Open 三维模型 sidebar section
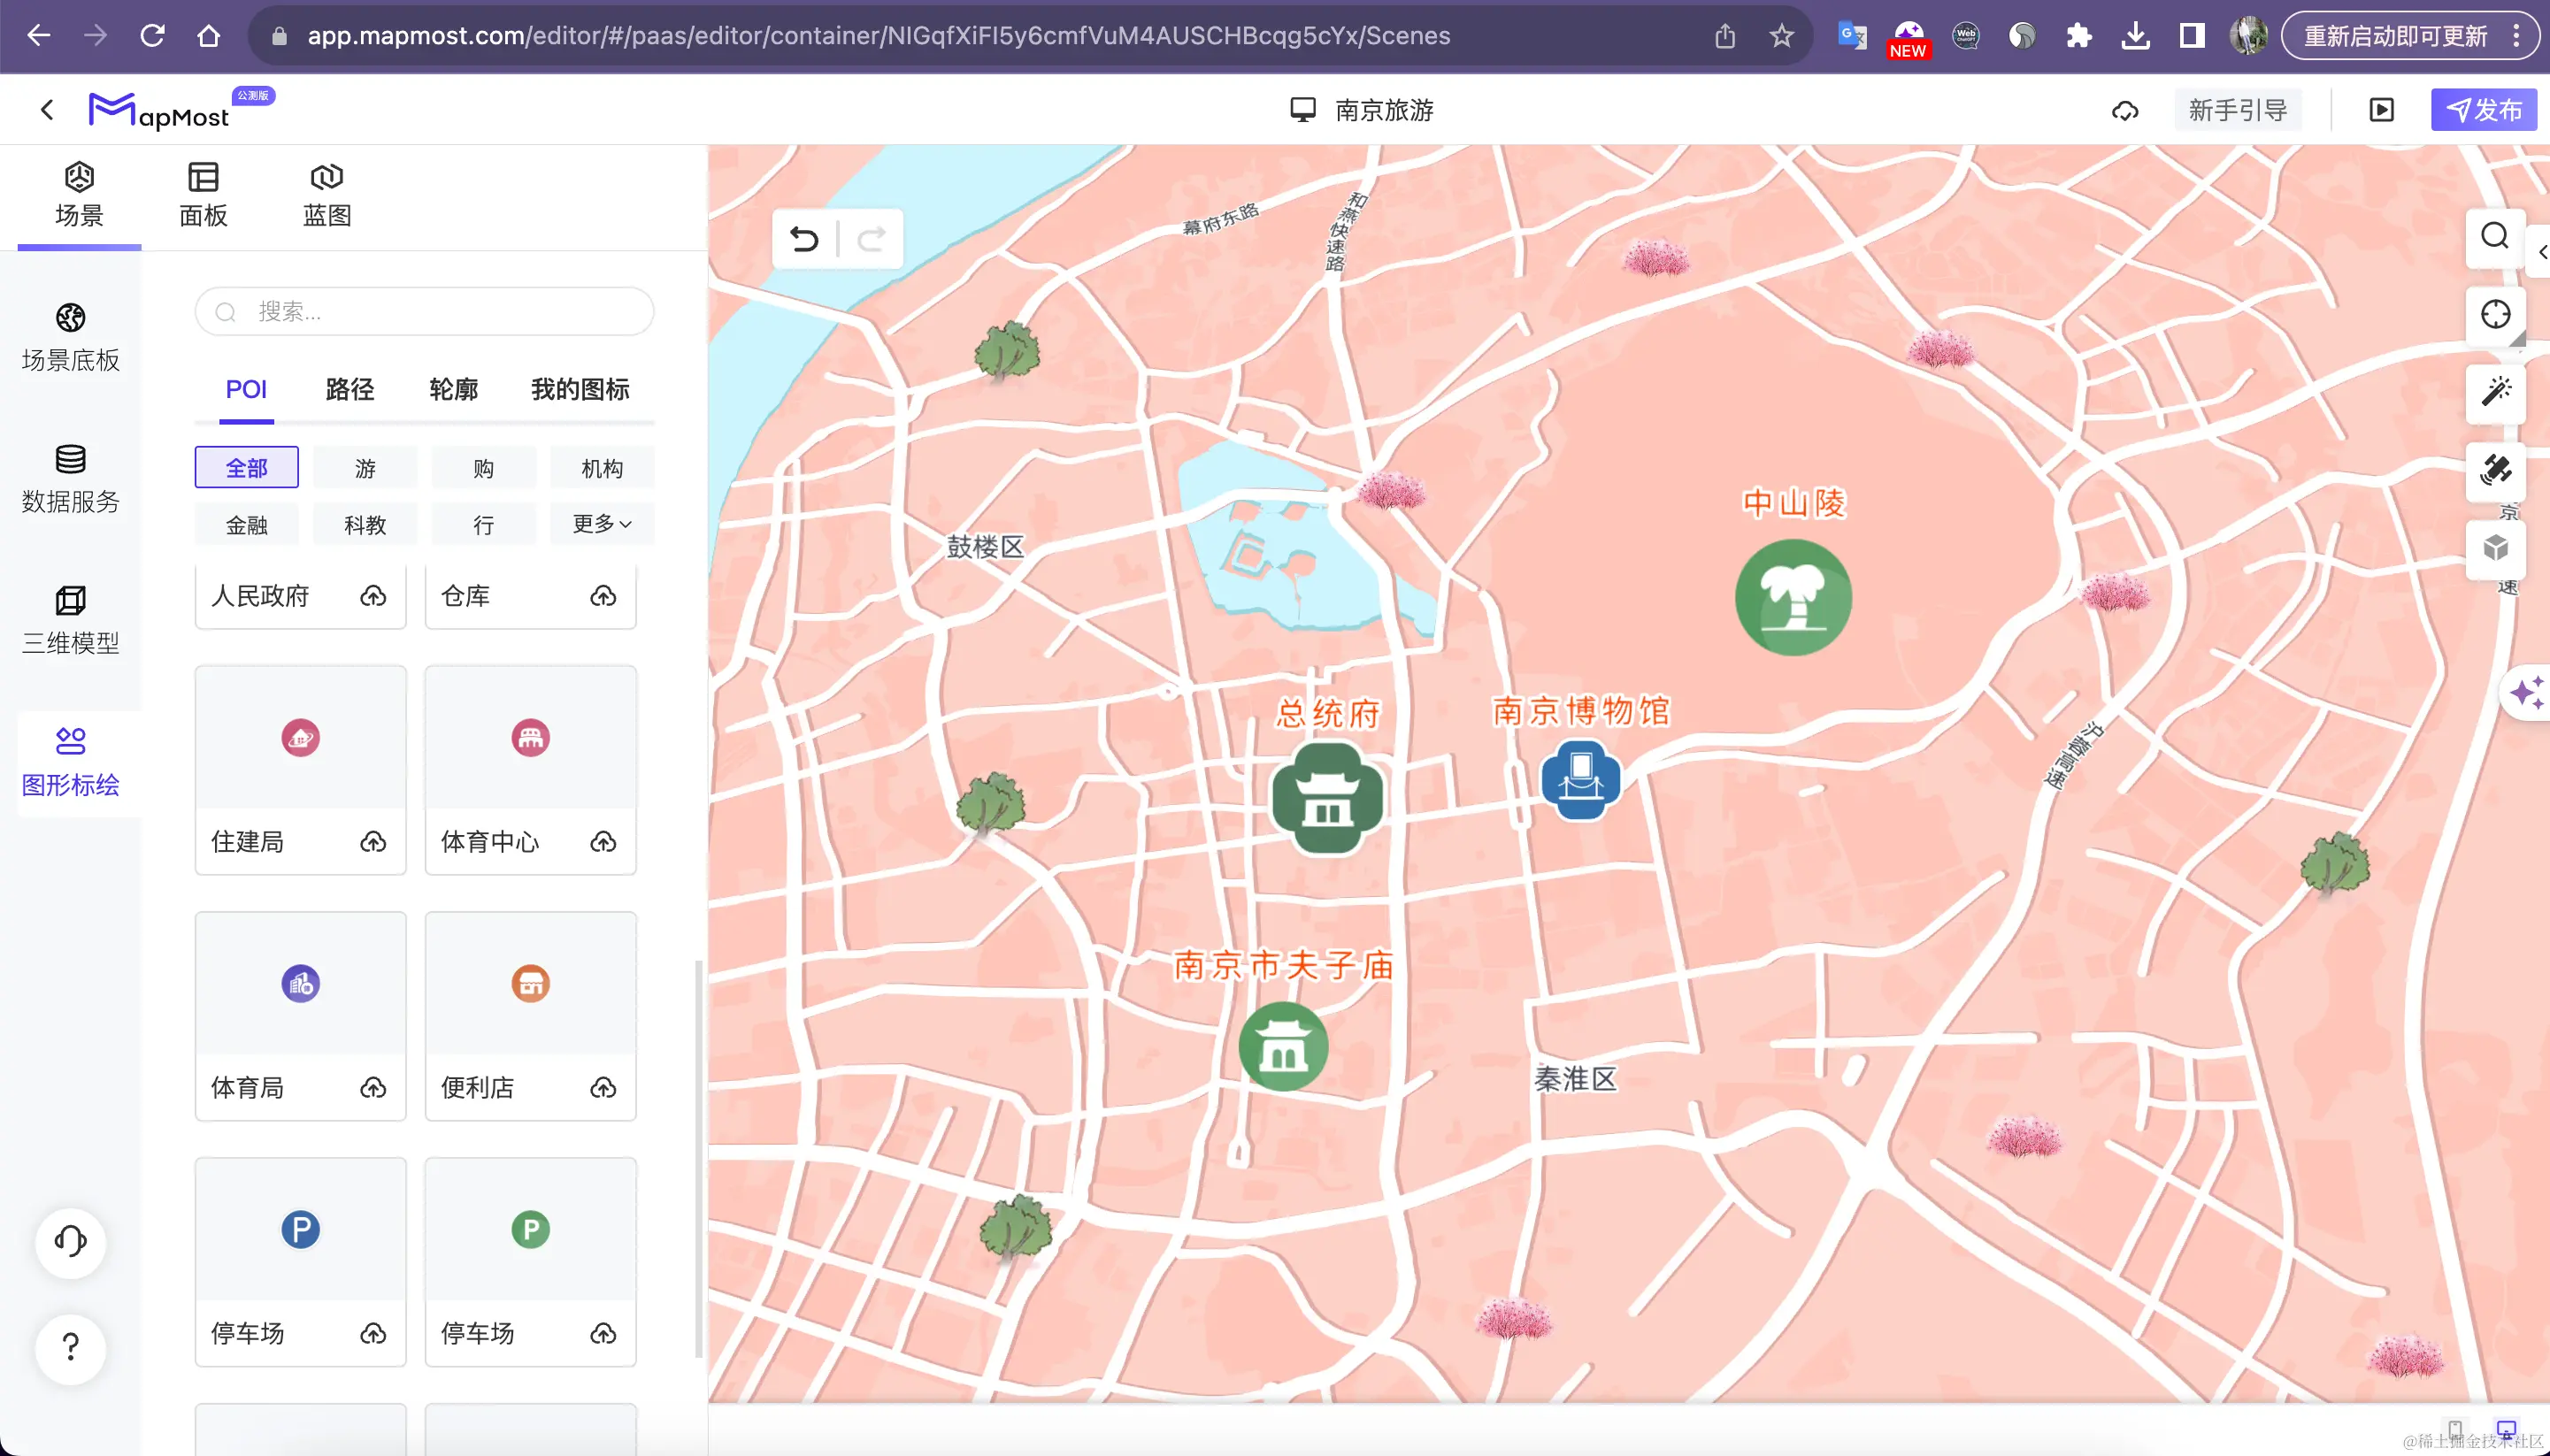The image size is (2550, 1456). (70, 621)
